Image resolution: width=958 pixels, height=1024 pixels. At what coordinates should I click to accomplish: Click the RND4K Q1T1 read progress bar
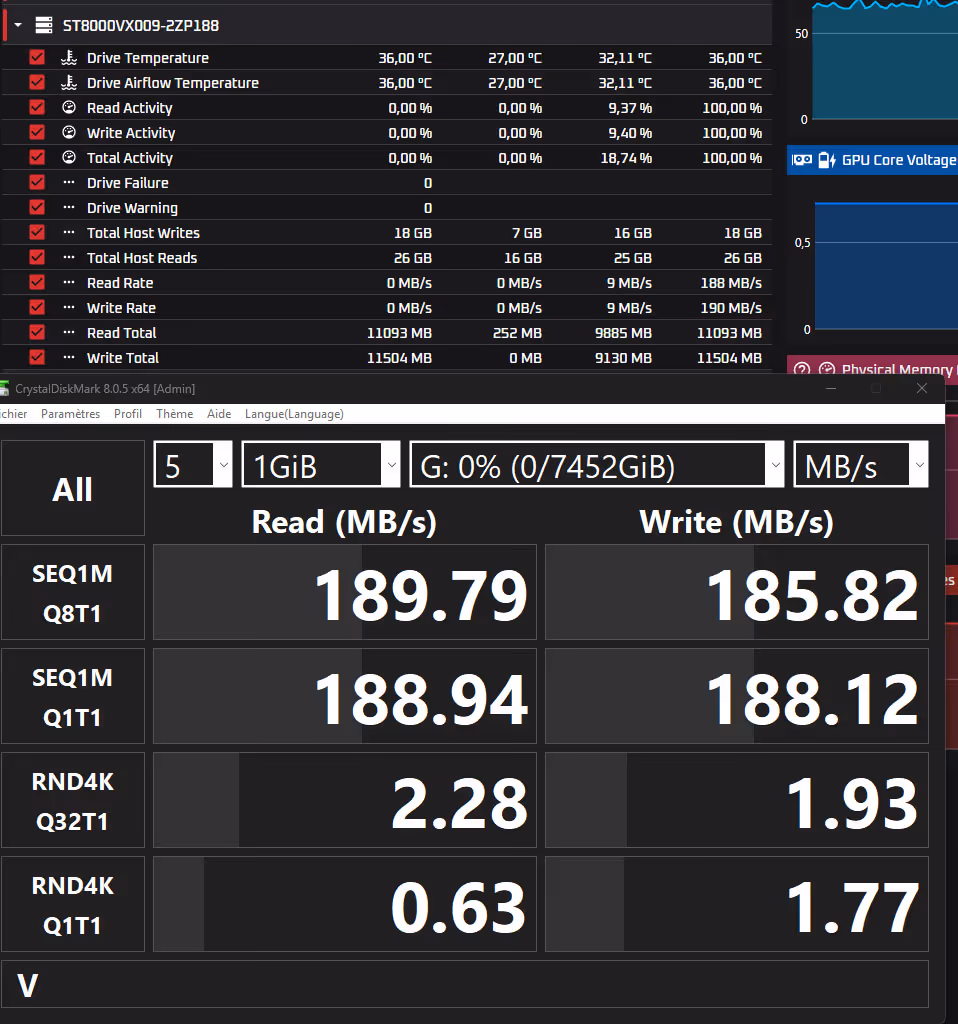tap(344, 904)
